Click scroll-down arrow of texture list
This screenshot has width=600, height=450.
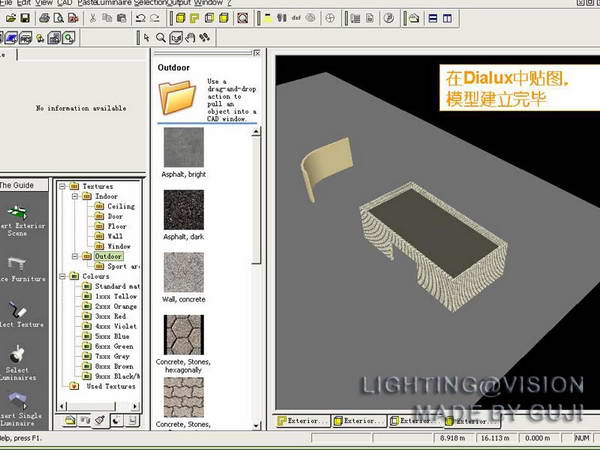(256, 426)
